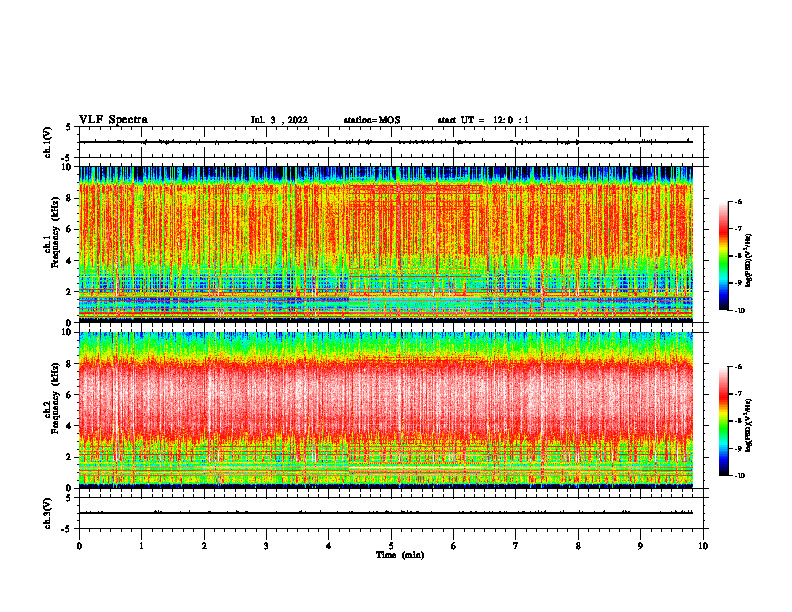This screenshot has width=792, height=612.
Task: Click the ch.1 frequency tick label "8"
Action: point(69,198)
